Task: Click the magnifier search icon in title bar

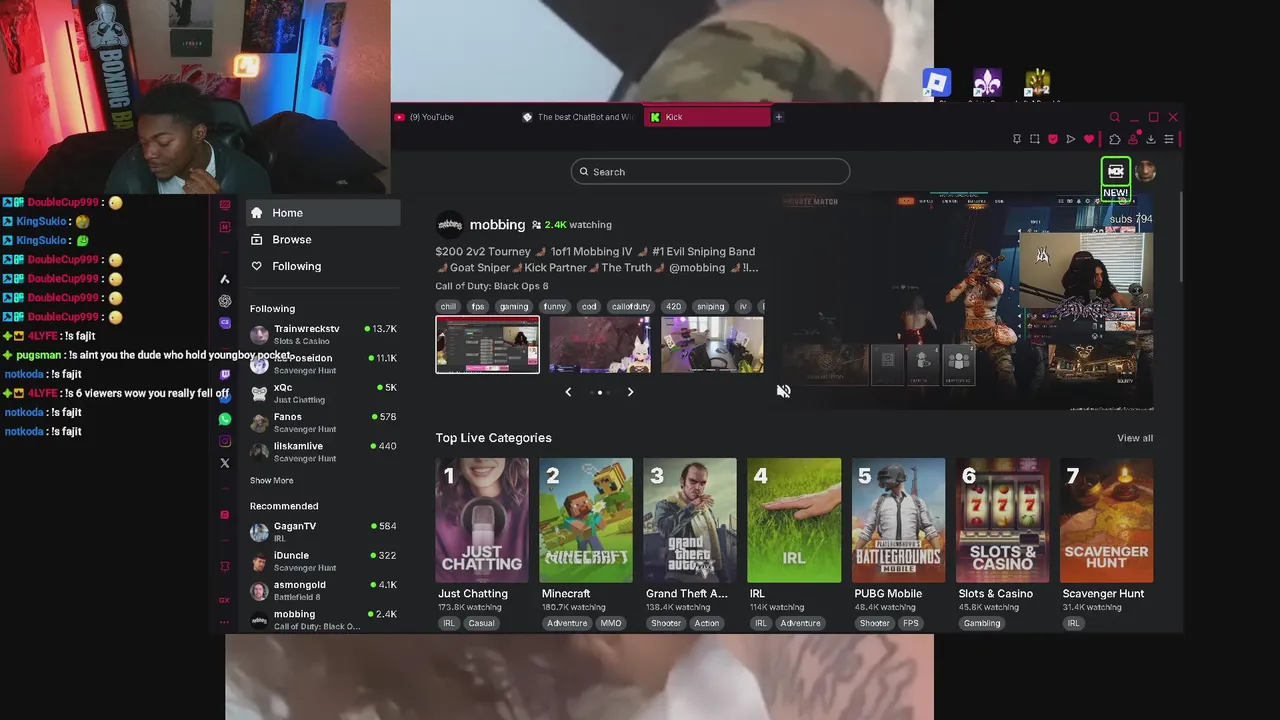Action: (1115, 117)
